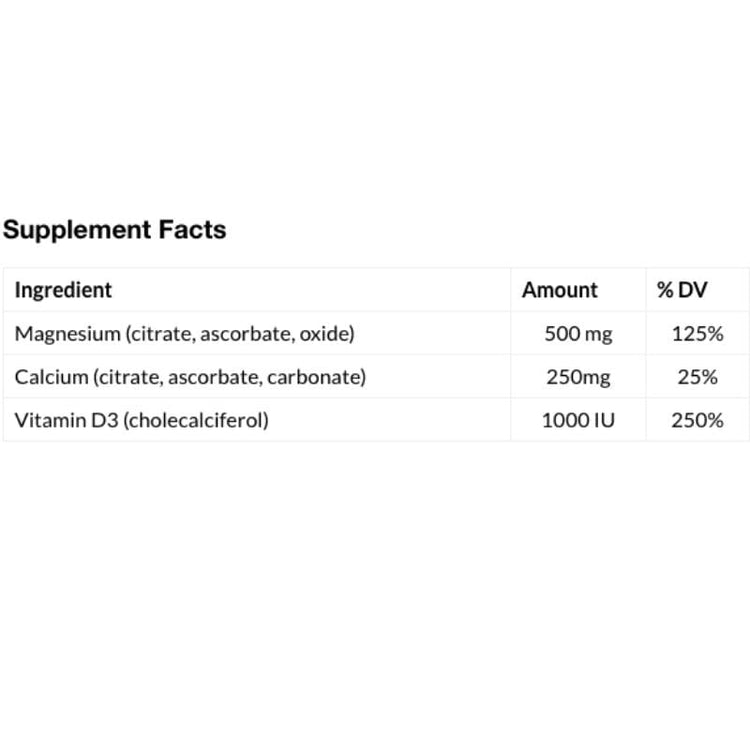750x750 pixels.
Task: Click the Supplement Facts heading
Action: [x=114, y=230]
